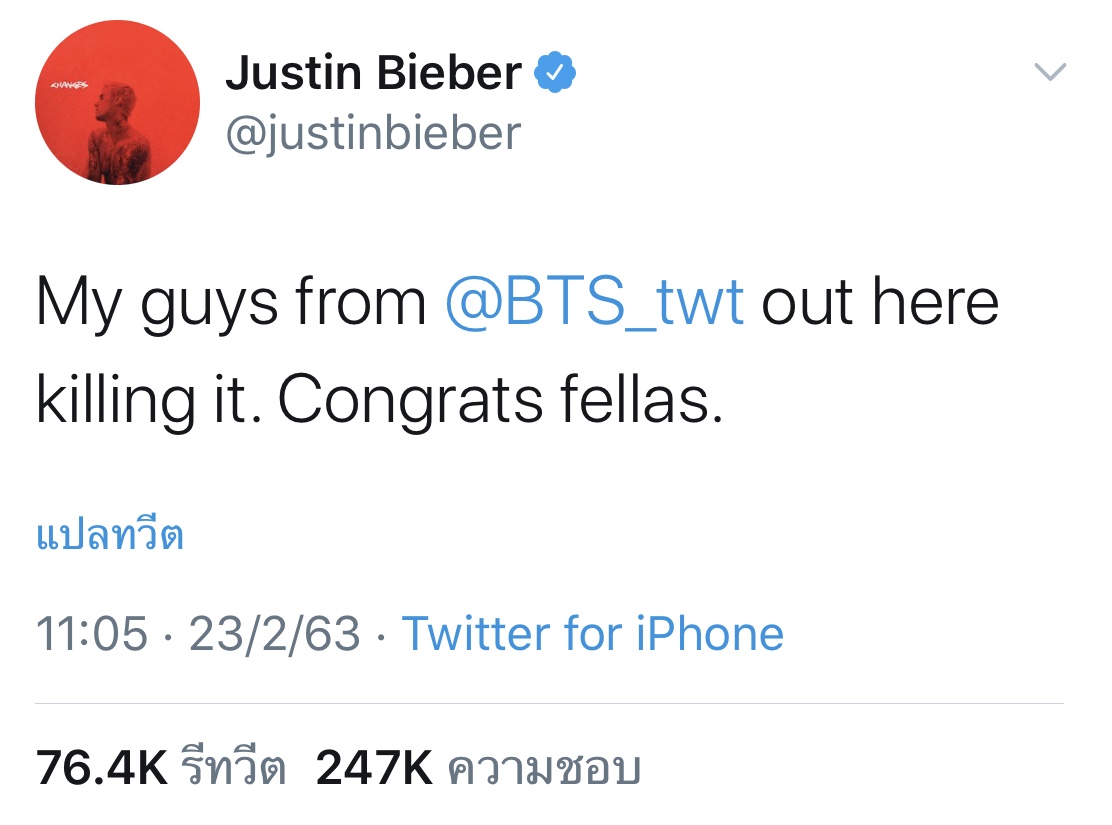Image resolution: width=1112 pixels, height=825 pixels.
Task: Open Justin Bieber's red profile avatar
Action: coord(117,103)
